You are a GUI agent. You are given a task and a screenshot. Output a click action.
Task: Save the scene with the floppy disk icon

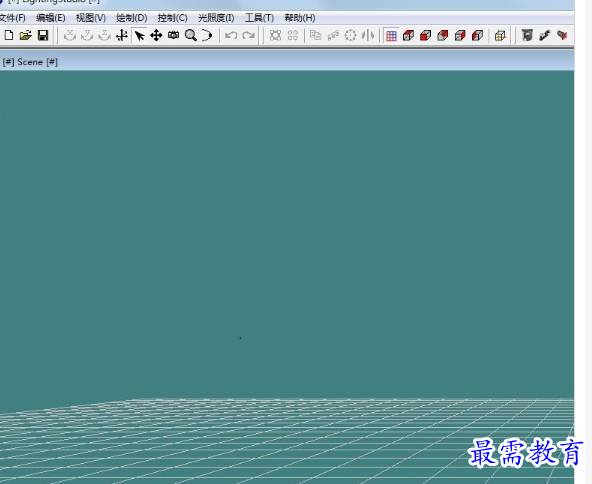(x=43, y=35)
